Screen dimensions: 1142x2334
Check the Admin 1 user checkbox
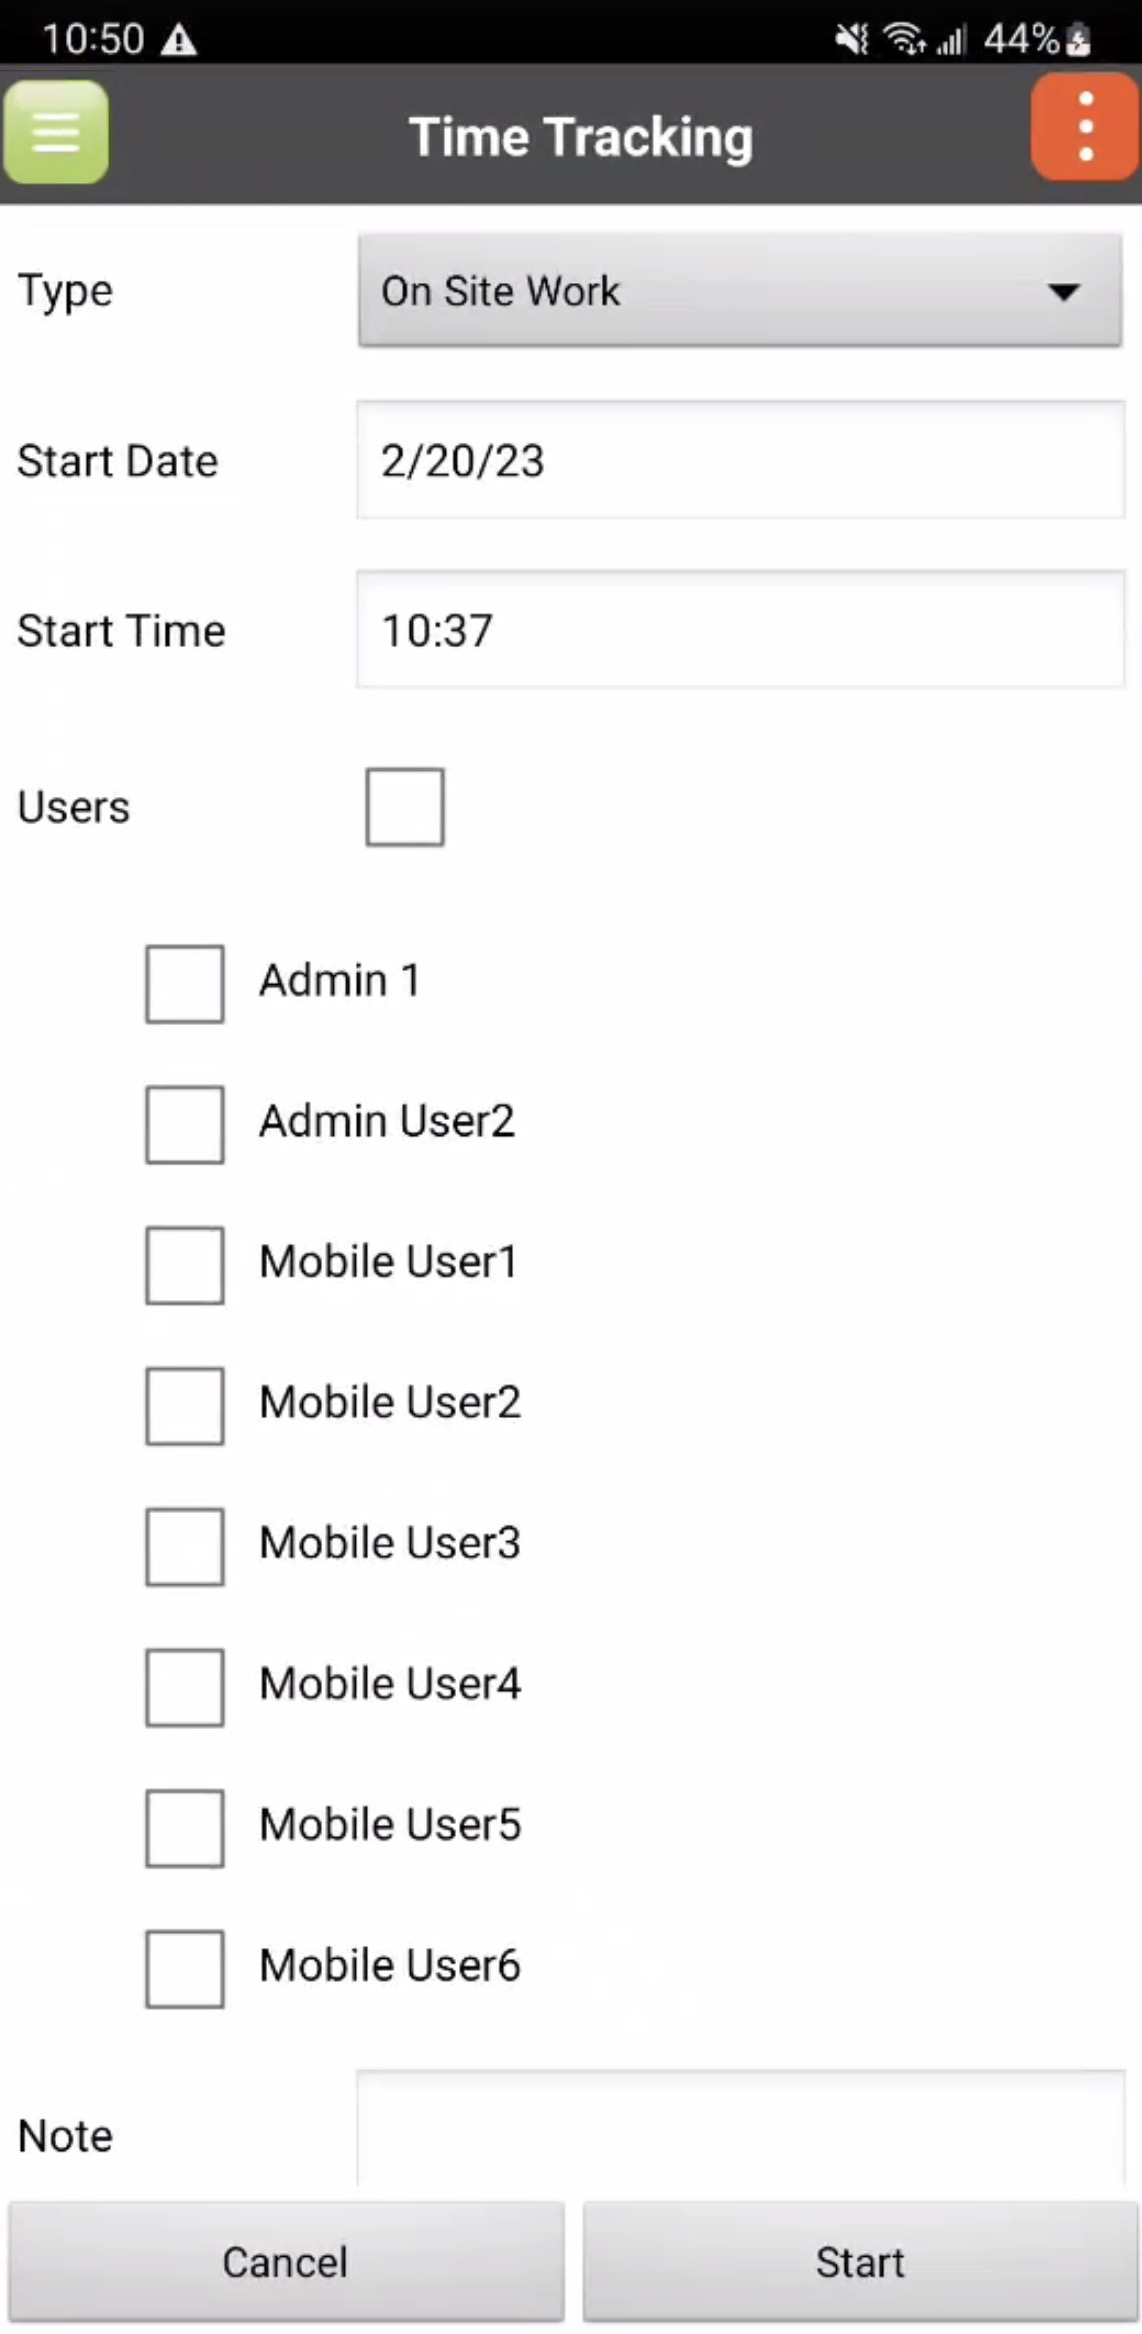pyautogui.click(x=185, y=984)
